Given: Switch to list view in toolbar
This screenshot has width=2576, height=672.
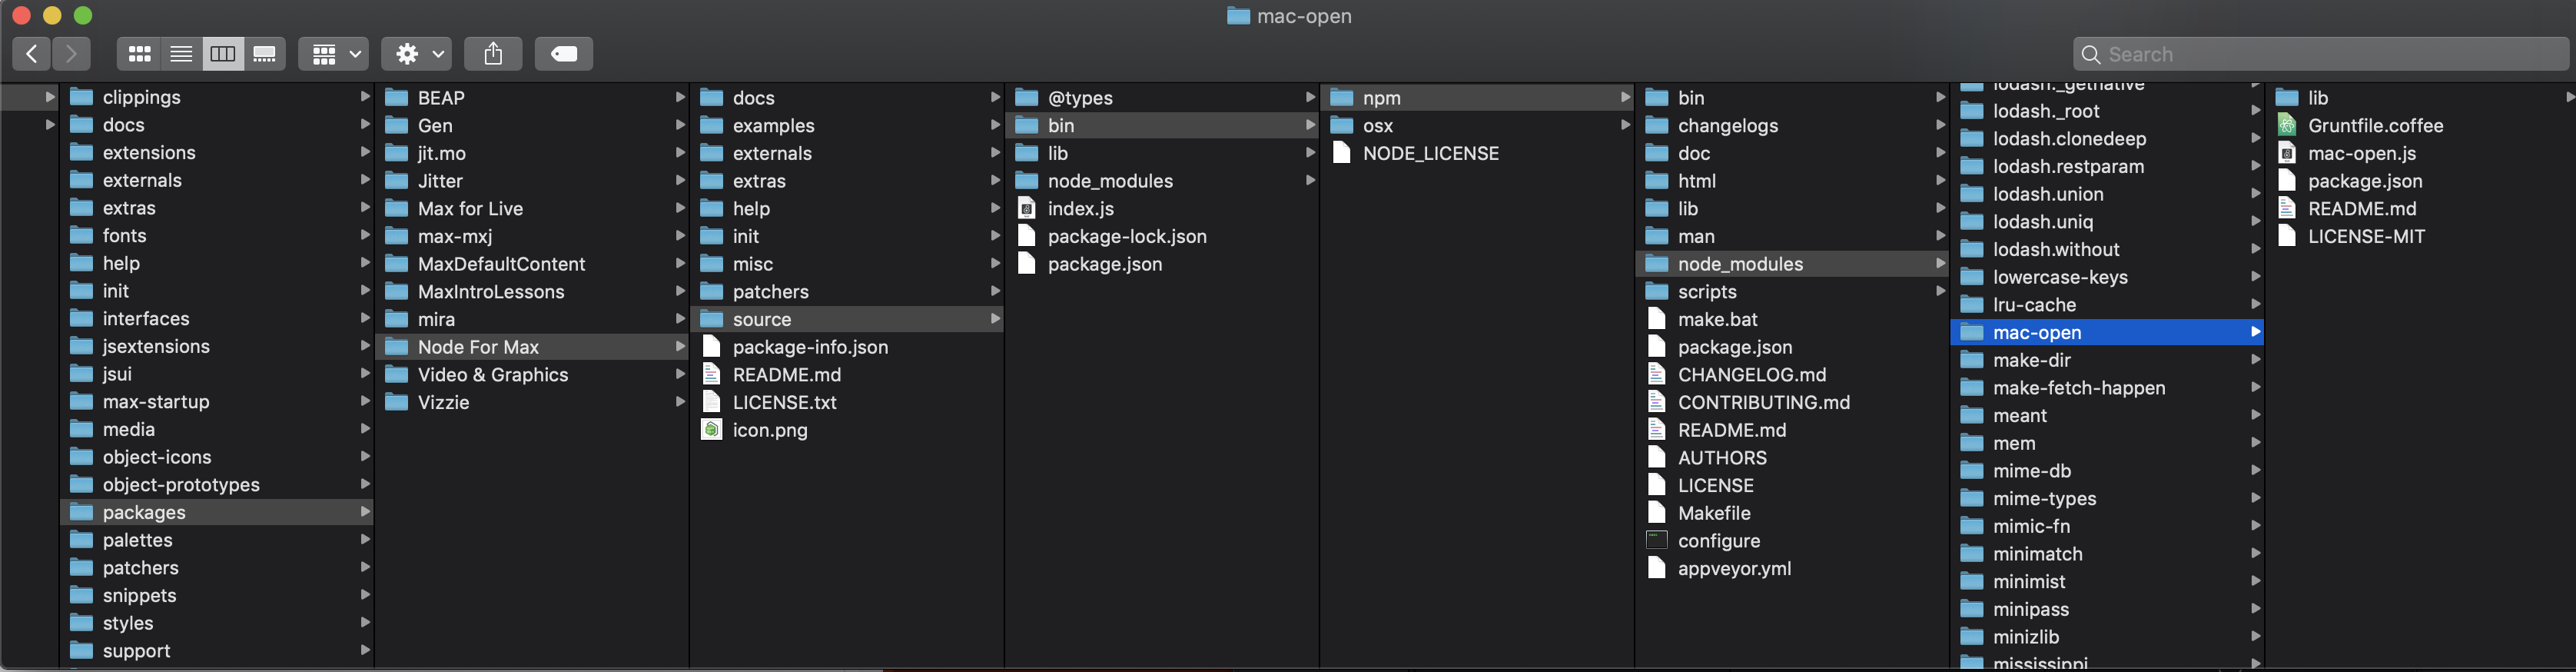Looking at the screenshot, I should (181, 54).
